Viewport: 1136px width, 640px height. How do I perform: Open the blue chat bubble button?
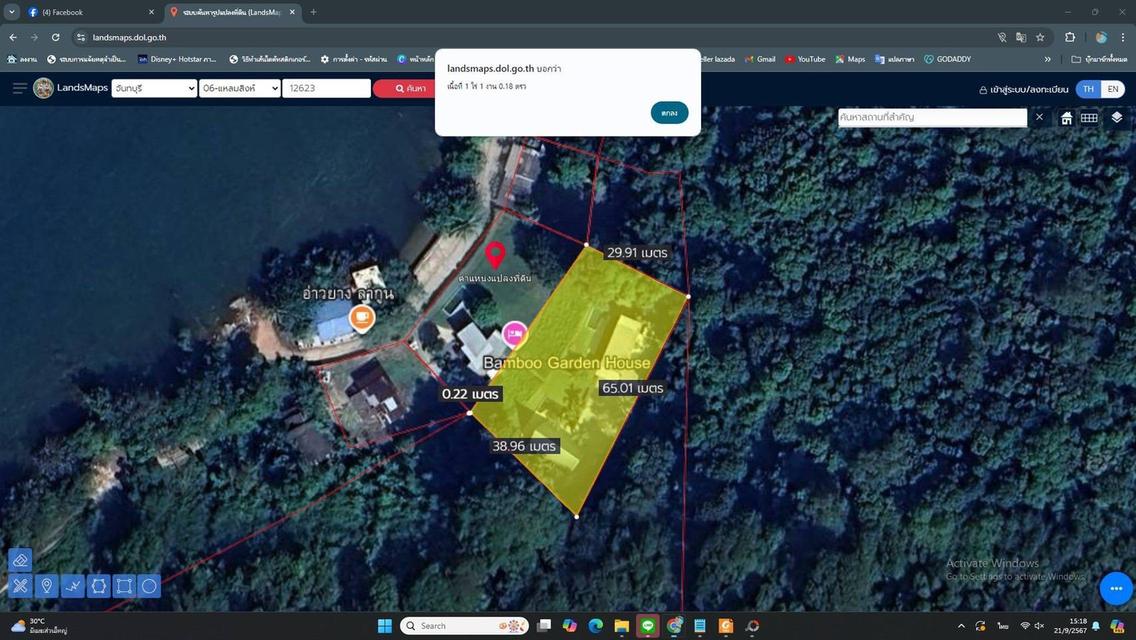point(1116,589)
